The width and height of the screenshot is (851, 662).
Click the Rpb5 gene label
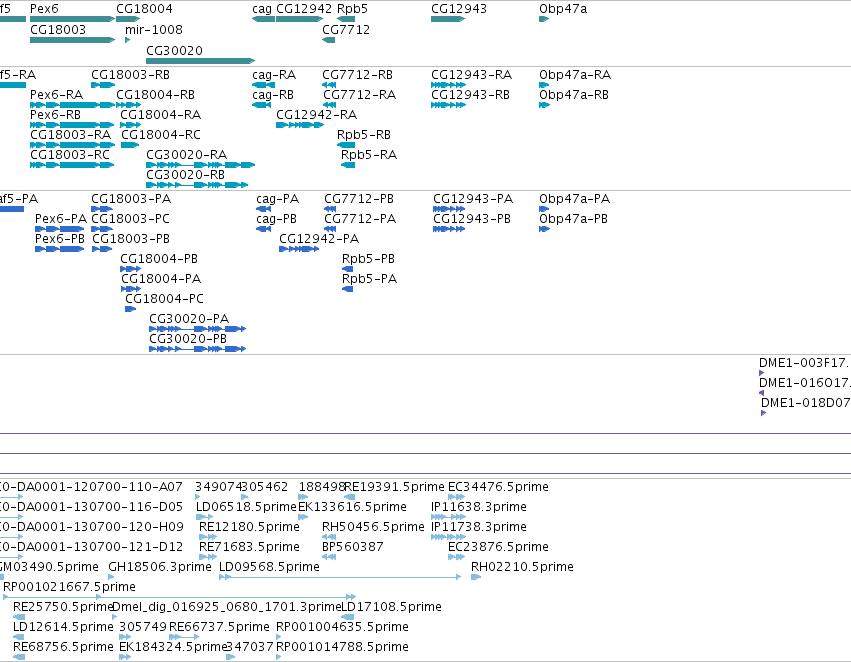352,9
